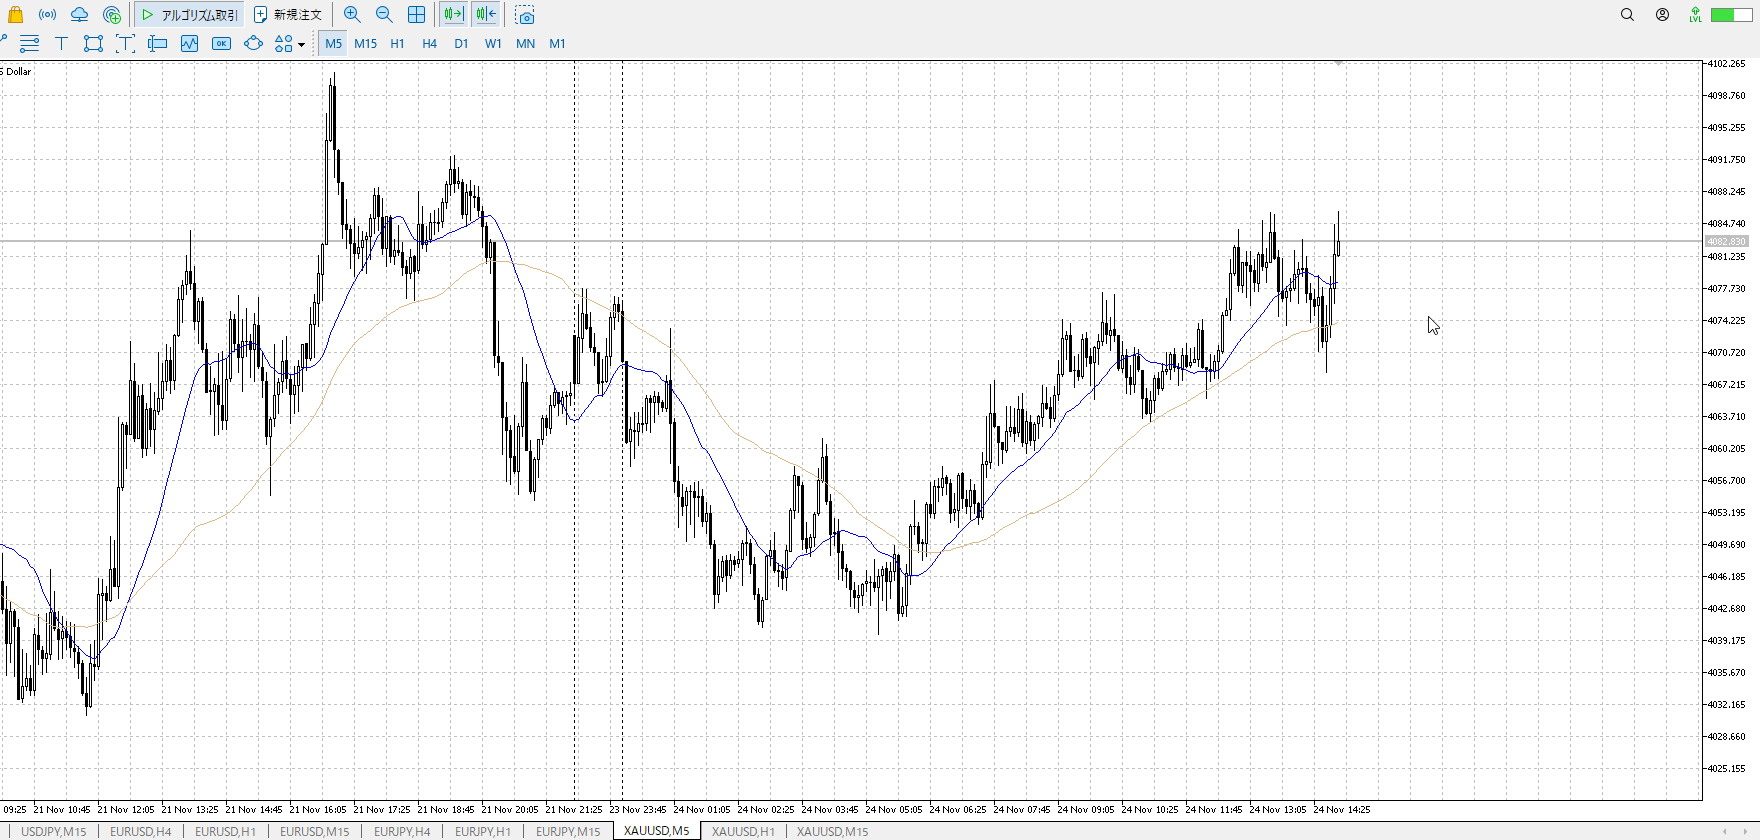
Task: Open the VPS cloud hosting icon
Action: [x=79, y=15]
